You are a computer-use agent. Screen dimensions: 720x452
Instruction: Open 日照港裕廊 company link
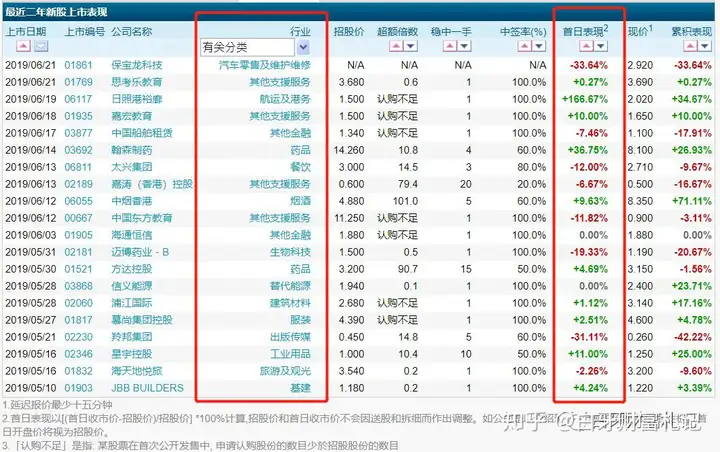[136, 99]
